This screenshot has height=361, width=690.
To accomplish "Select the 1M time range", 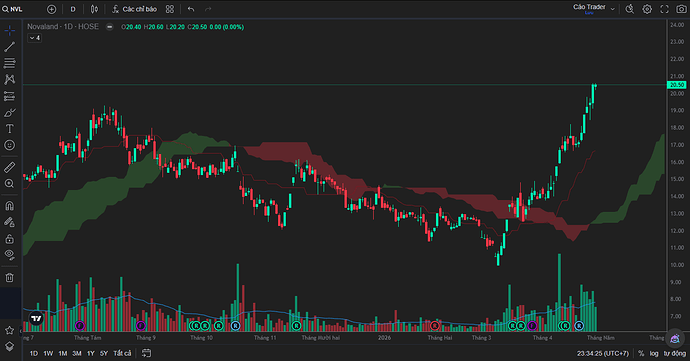I will tap(63, 353).
